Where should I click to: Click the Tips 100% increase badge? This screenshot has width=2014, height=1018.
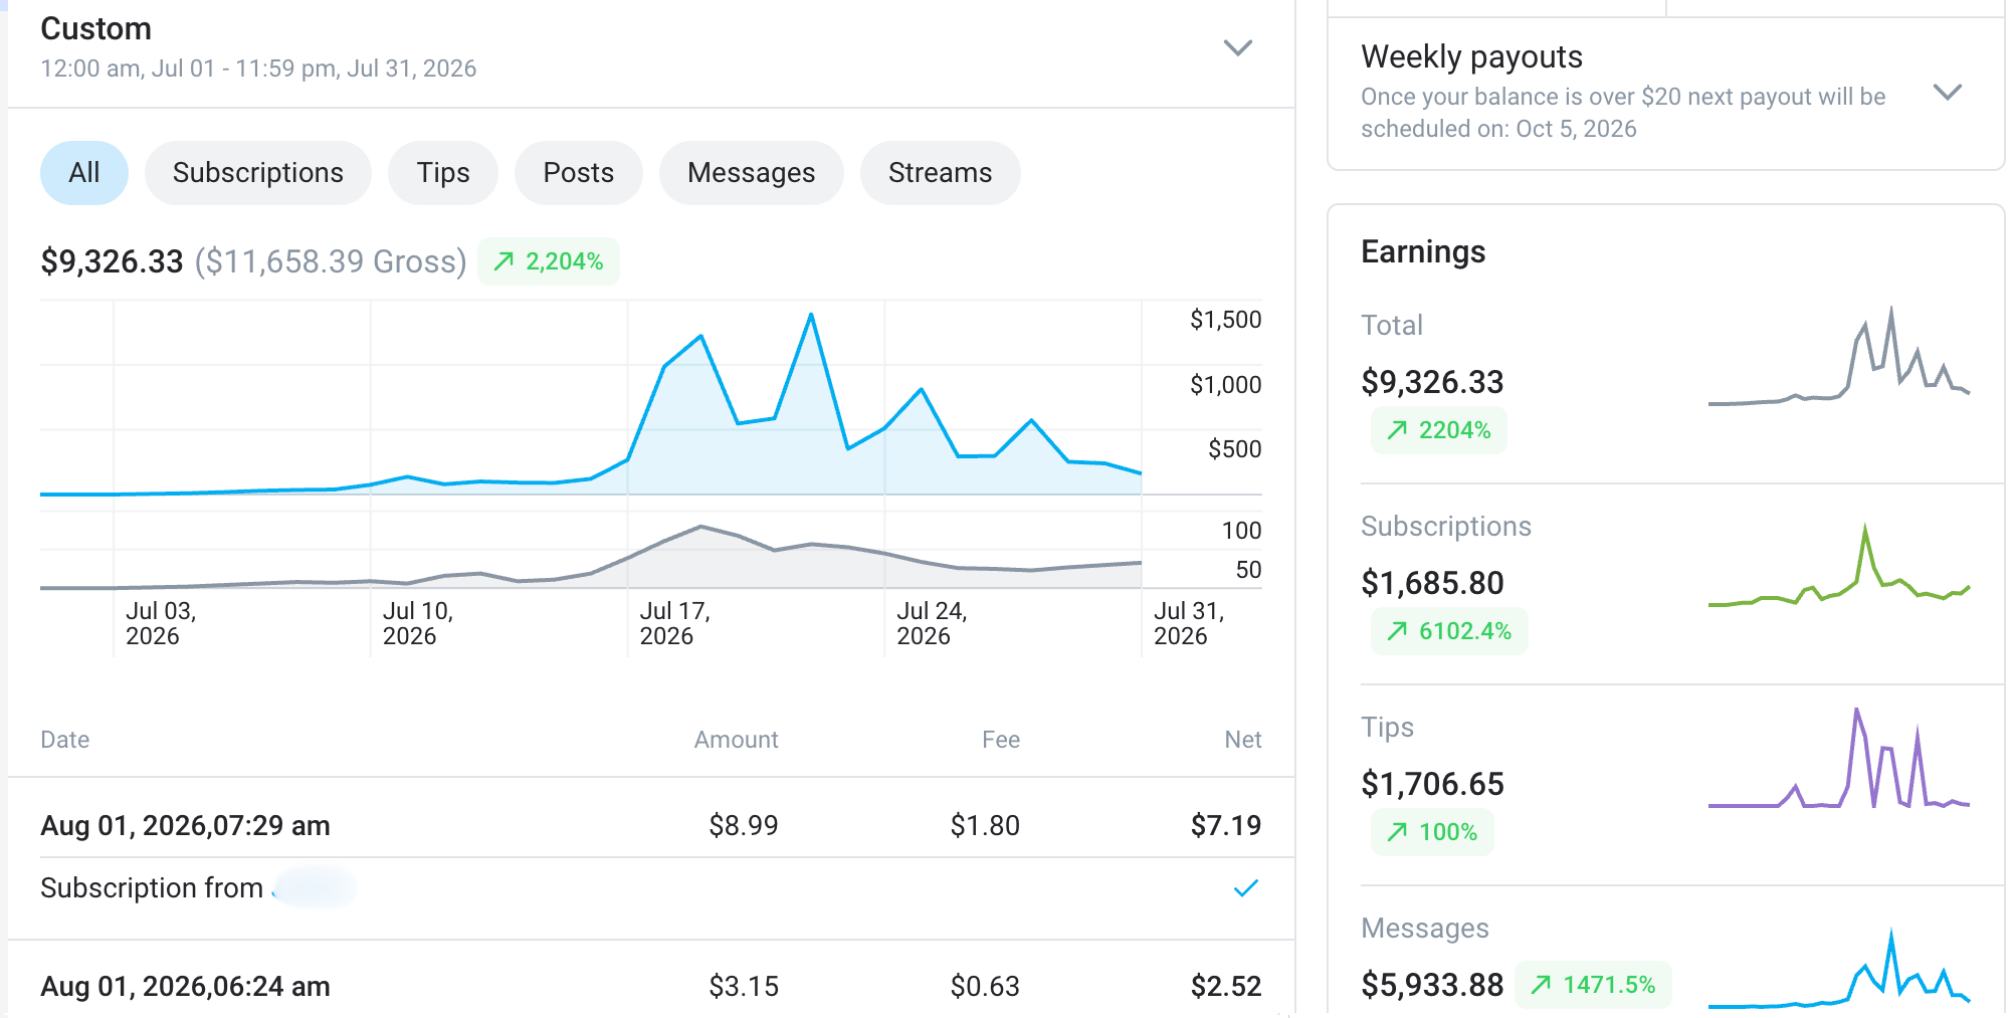tap(1432, 832)
